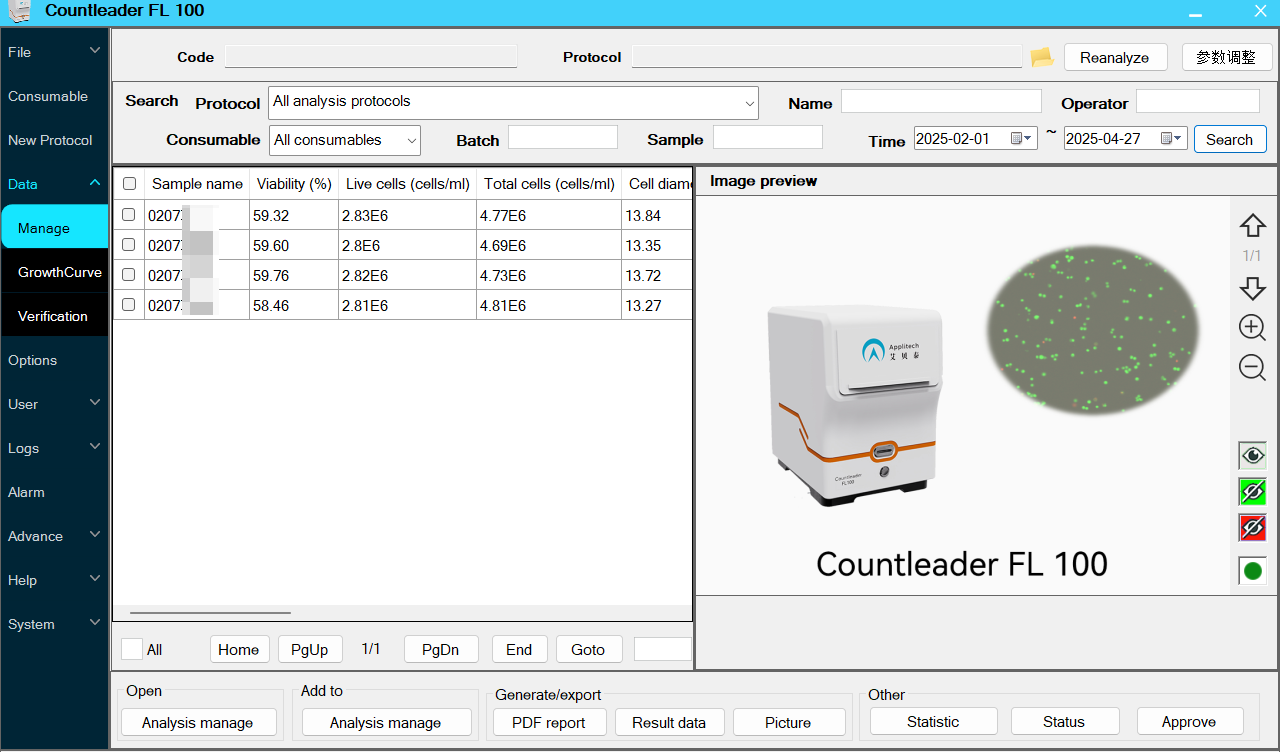Viewport: 1280px width, 752px height.
Task: Click the Reanalyze button
Action: [1114, 57]
